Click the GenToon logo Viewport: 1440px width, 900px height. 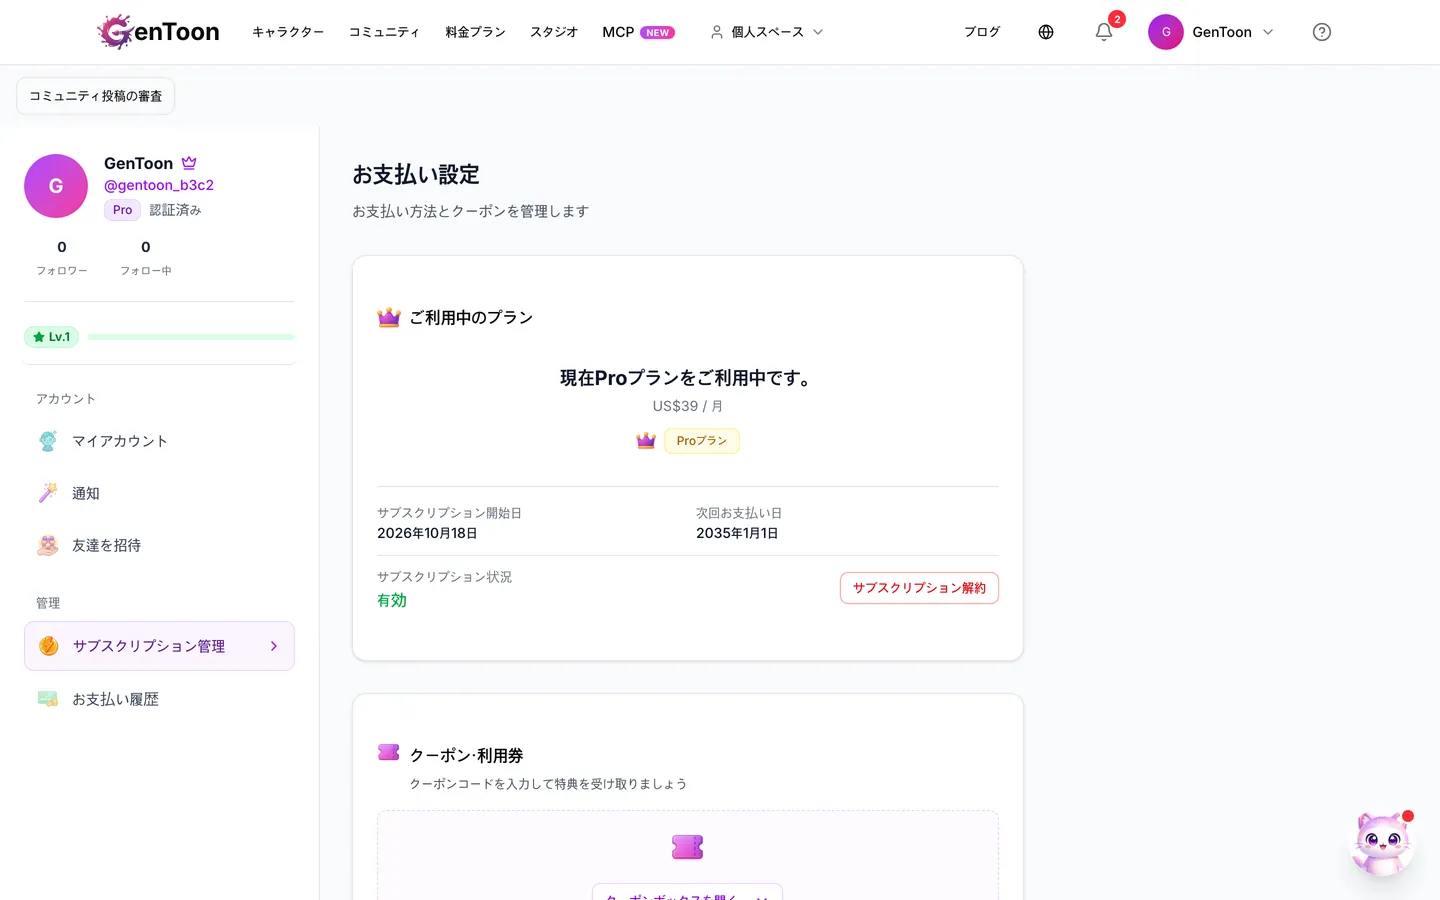[x=158, y=32]
